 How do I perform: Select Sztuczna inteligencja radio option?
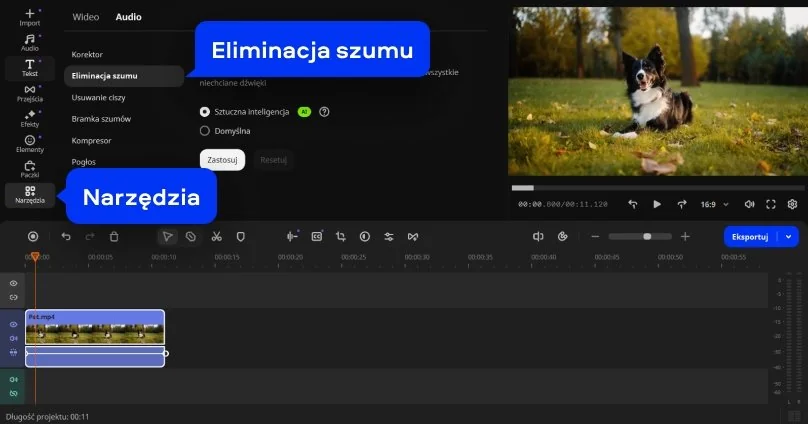click(x=205, y=112)
